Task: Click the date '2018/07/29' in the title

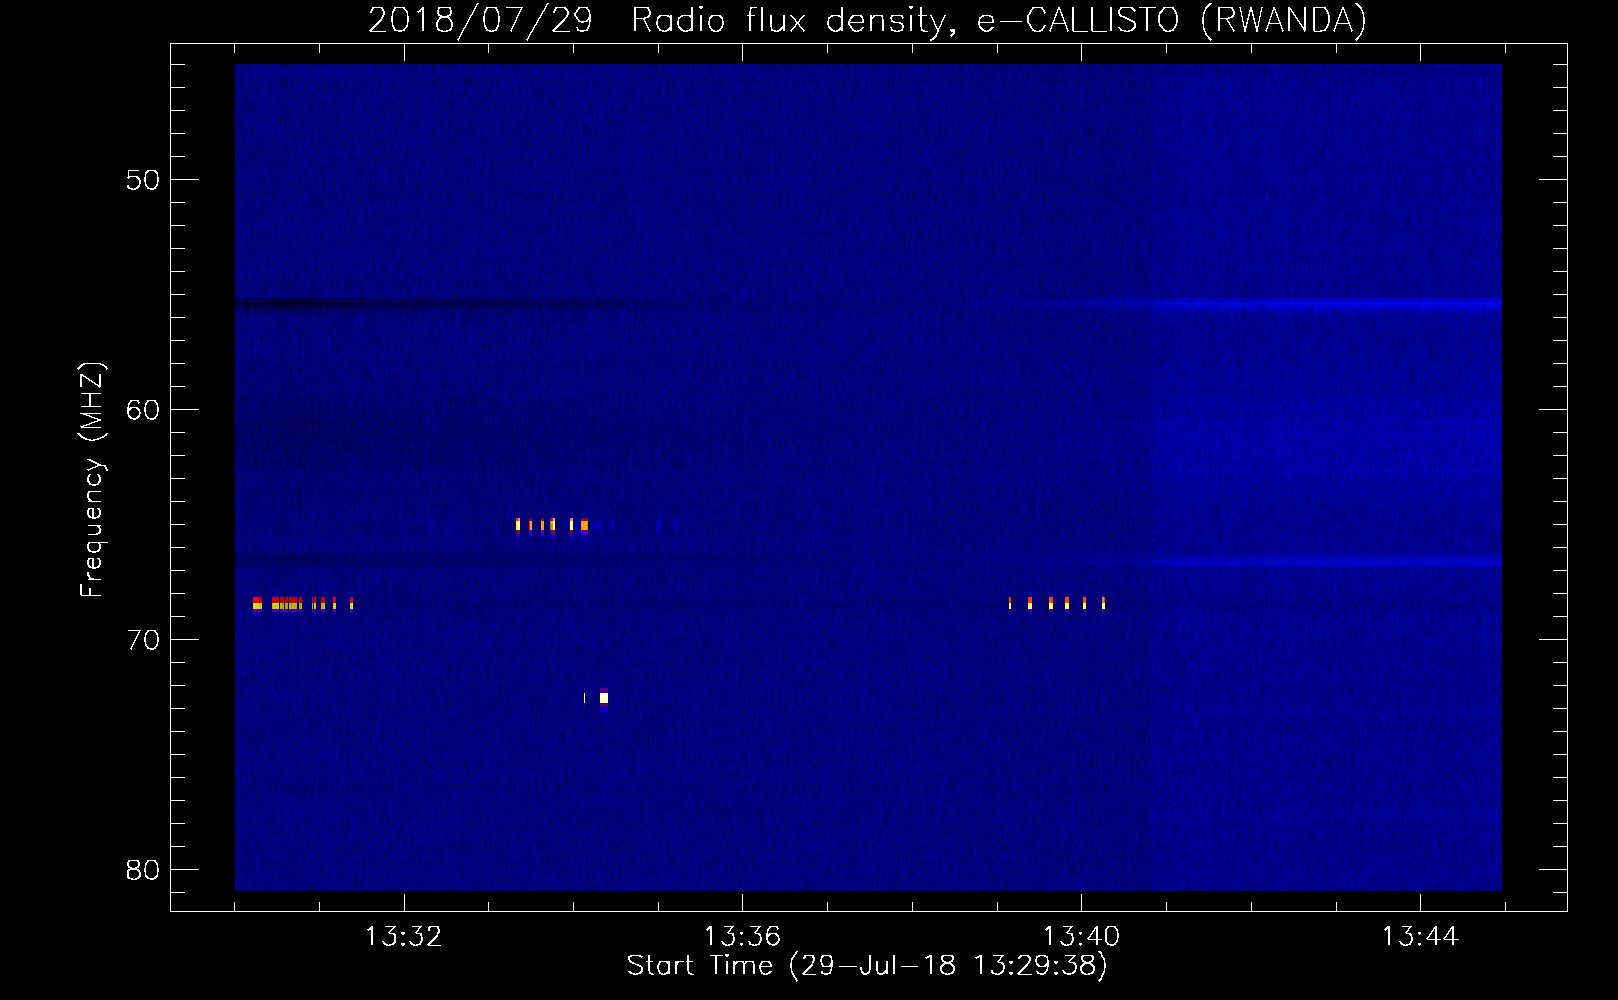Action: pos(480,20)
